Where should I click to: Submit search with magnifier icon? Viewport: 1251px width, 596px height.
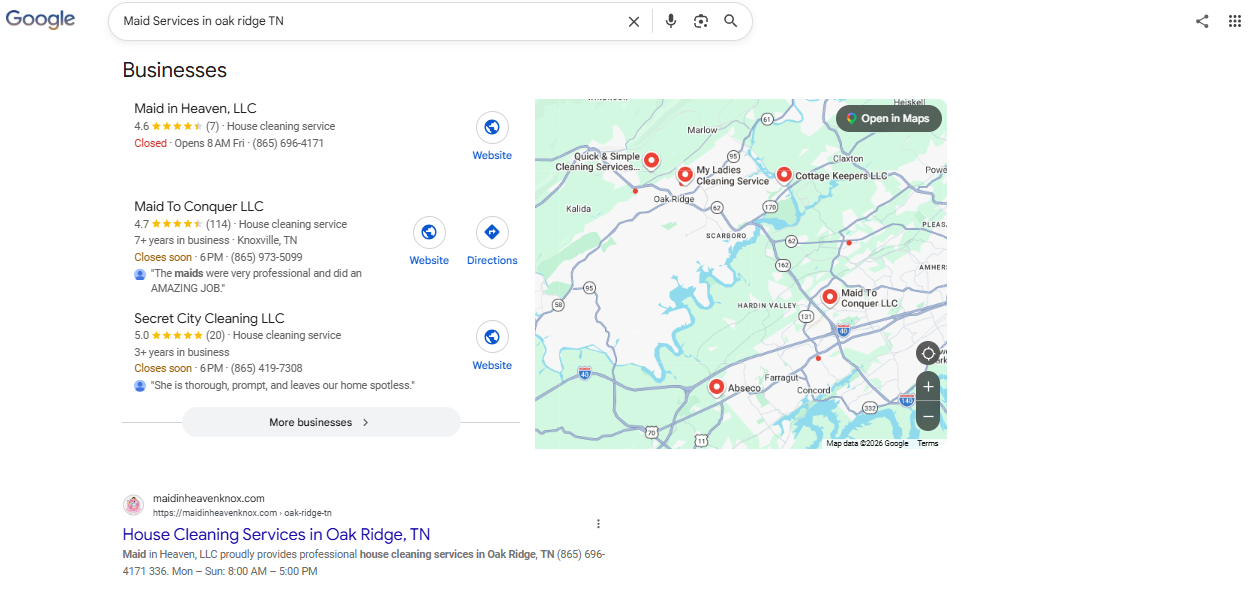(x=731, y=21)
